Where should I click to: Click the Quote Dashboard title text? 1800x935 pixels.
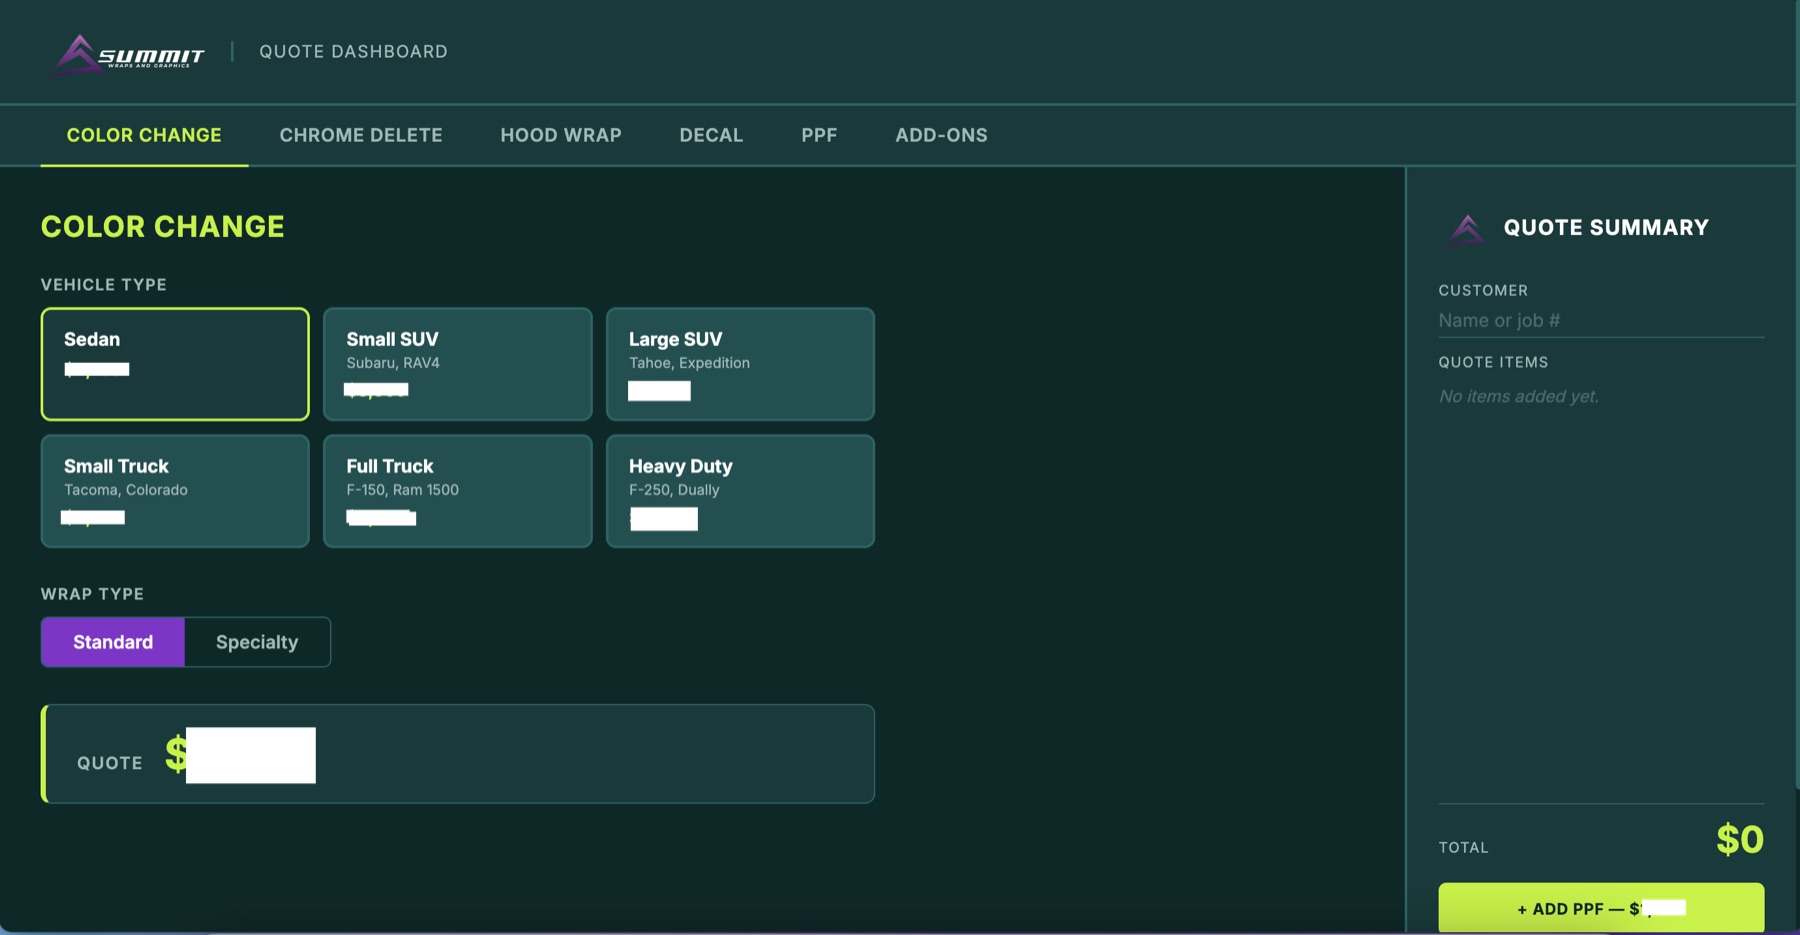pyautogui.click(x=354, y=52)
